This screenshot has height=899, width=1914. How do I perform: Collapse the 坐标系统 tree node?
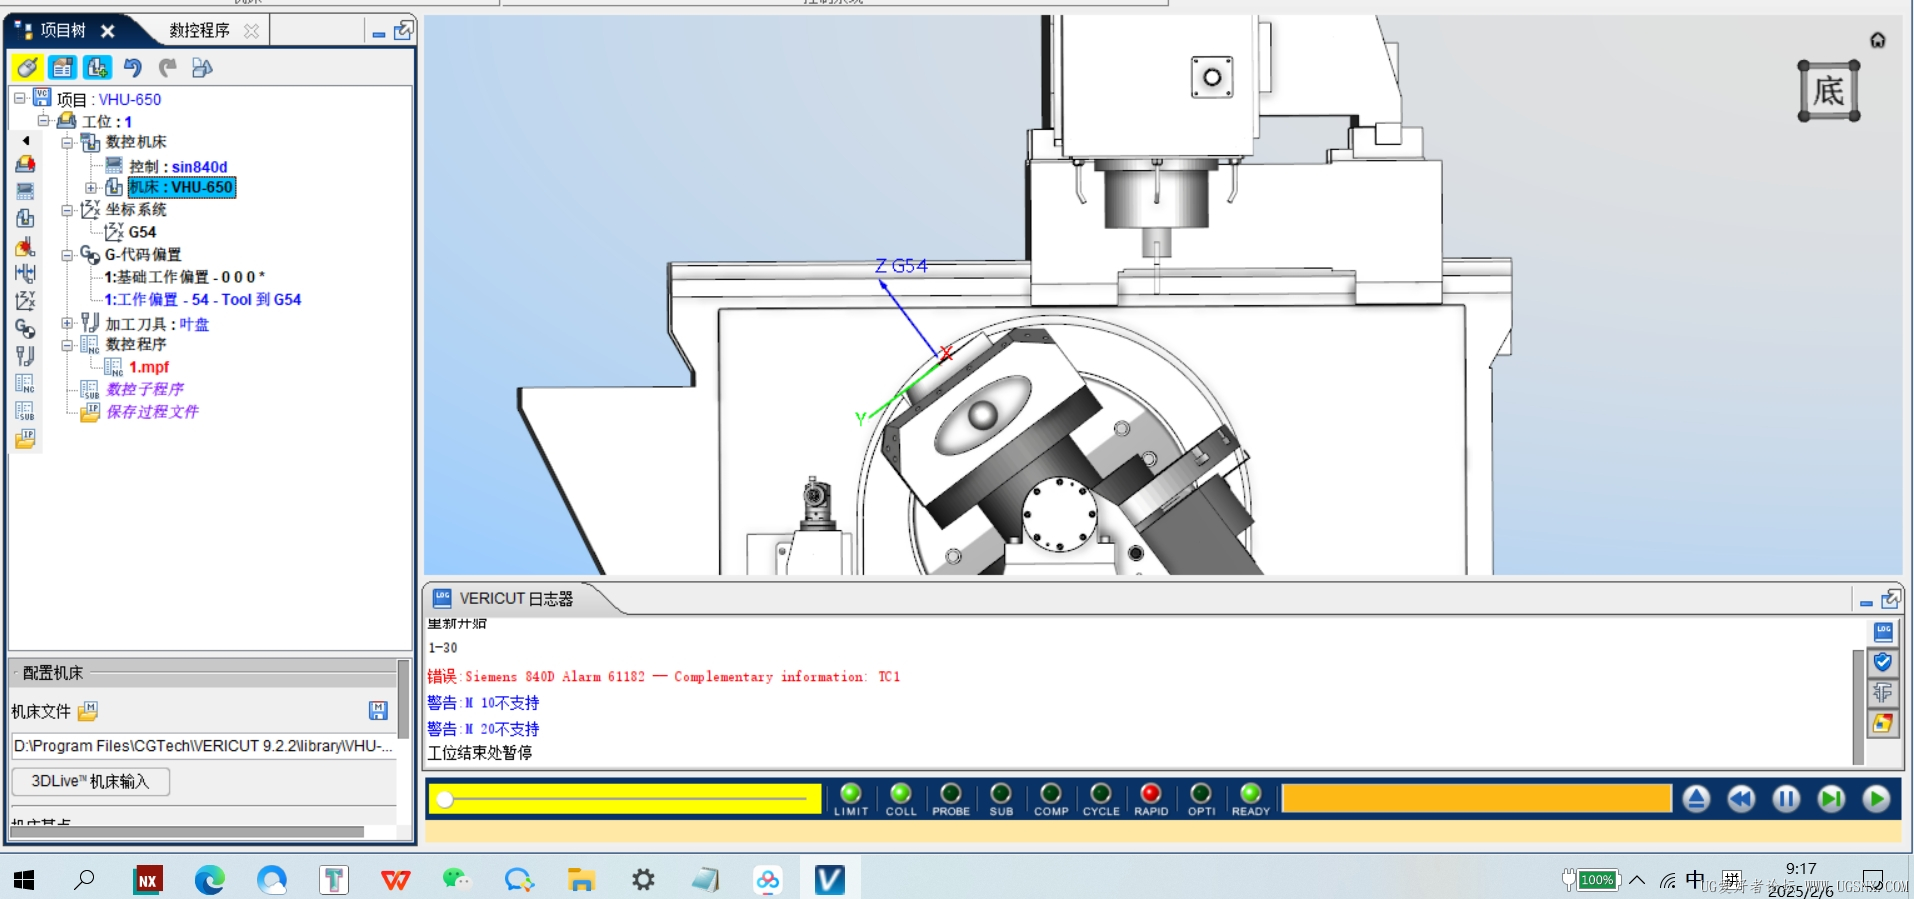[x=67, y=210]
